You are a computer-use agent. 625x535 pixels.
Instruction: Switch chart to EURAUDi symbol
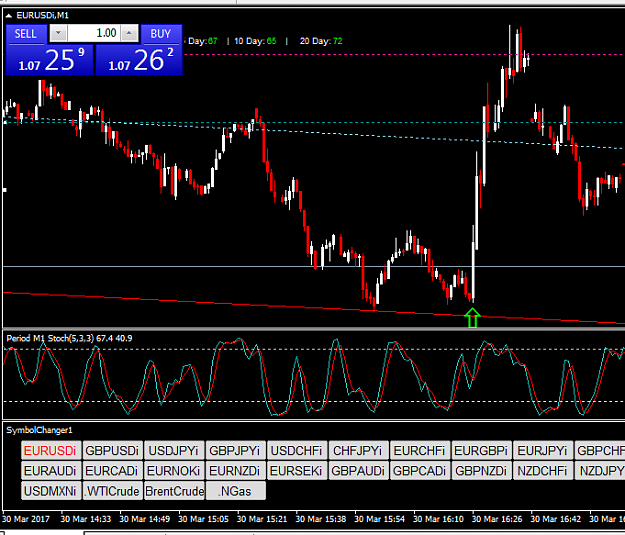pos(51,471)
